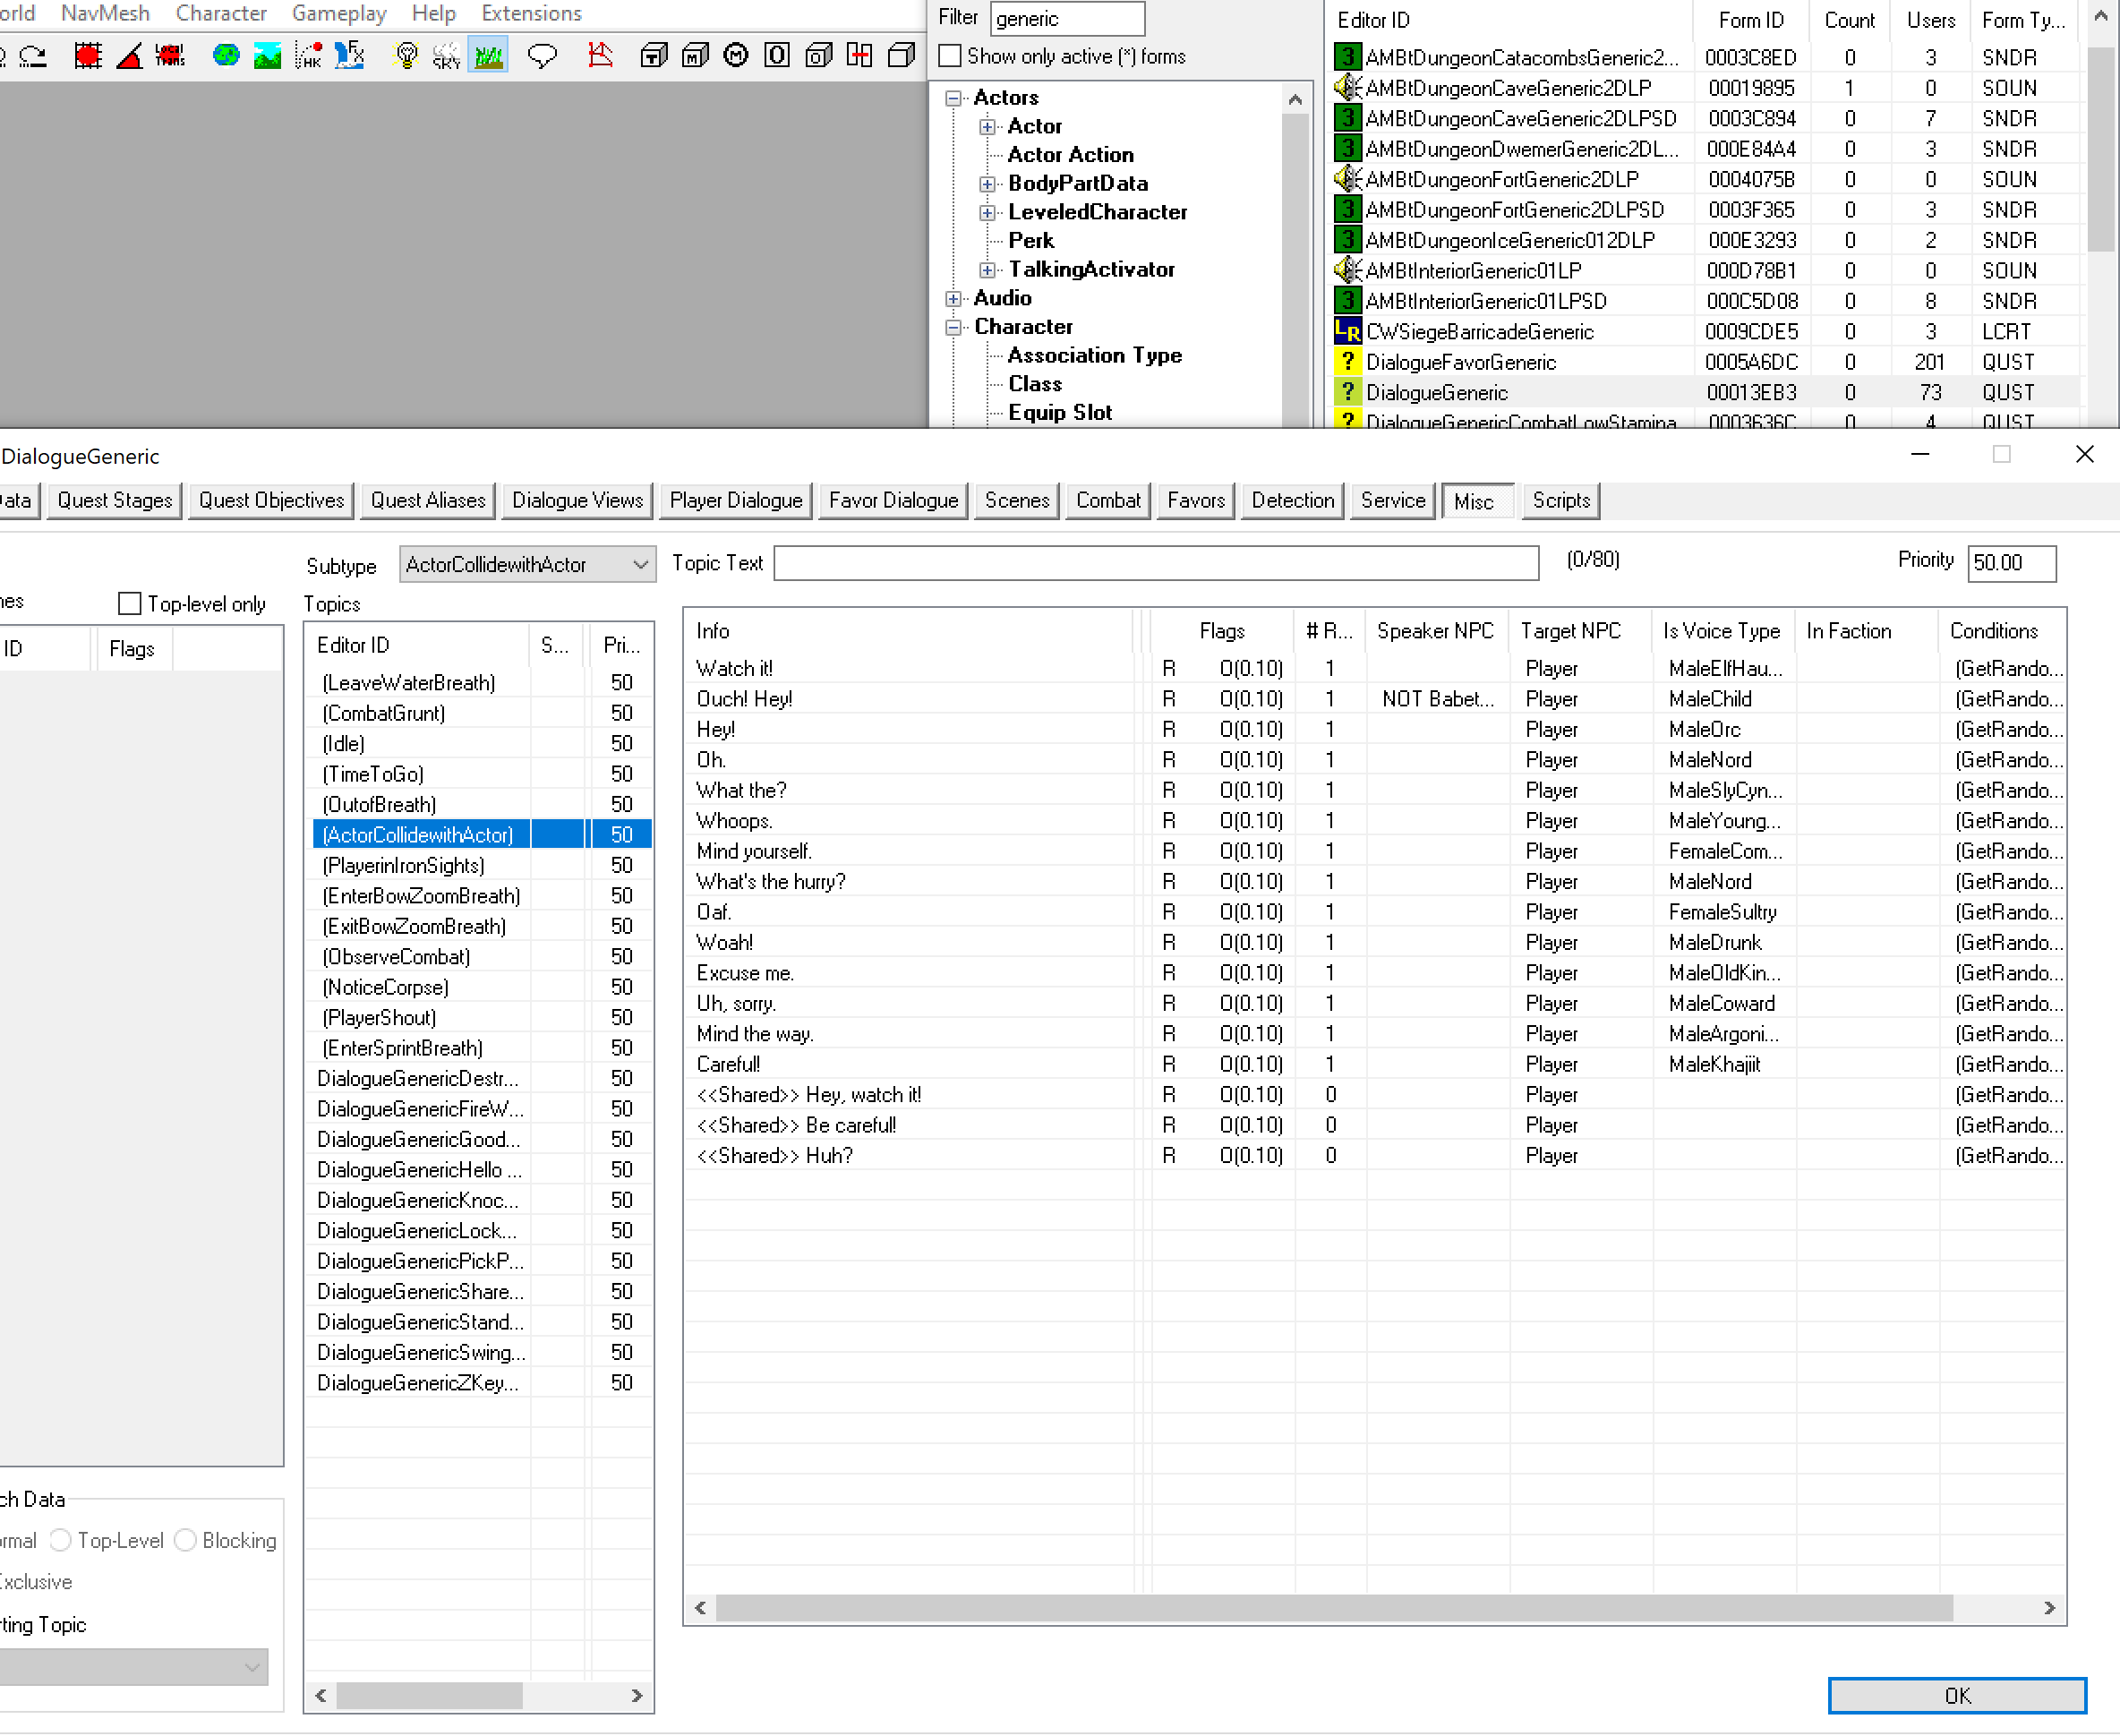Image resolution: width=2120 pixels, height=1736 pixels.
Task: Enable Show only active forms checkbox
Action: (950, 57)
